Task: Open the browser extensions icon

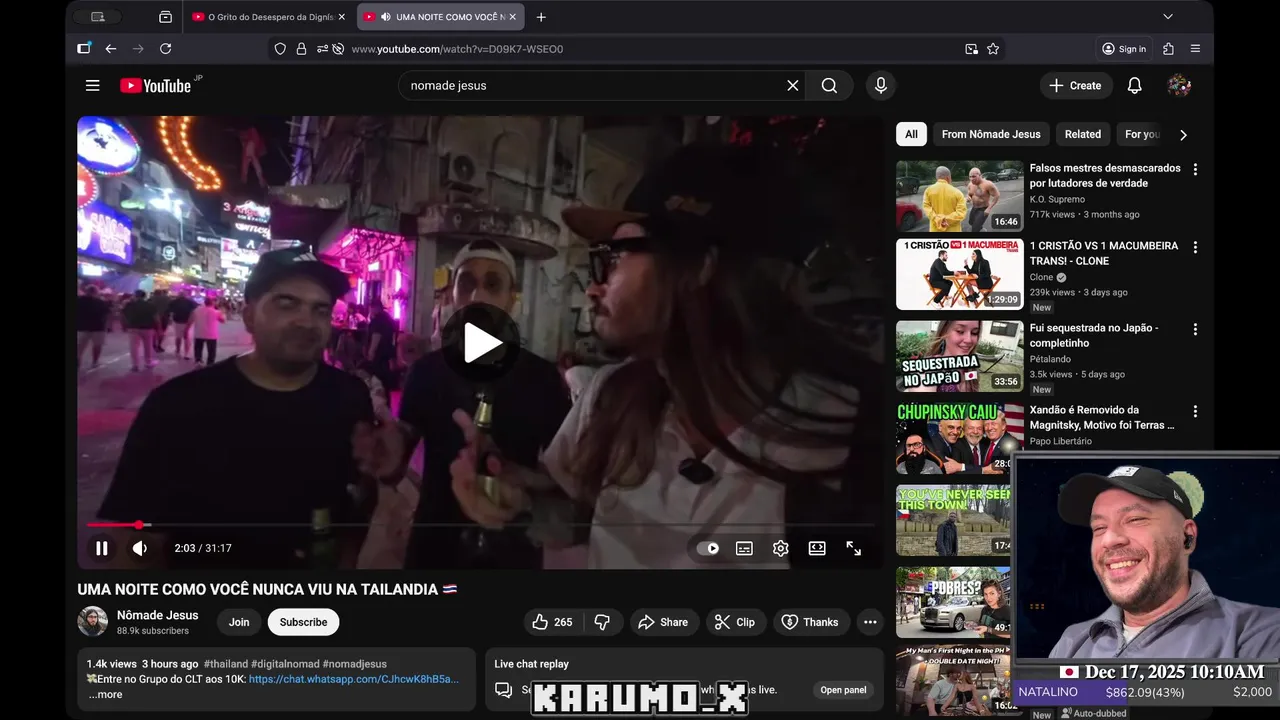Action: (1168, 49)
